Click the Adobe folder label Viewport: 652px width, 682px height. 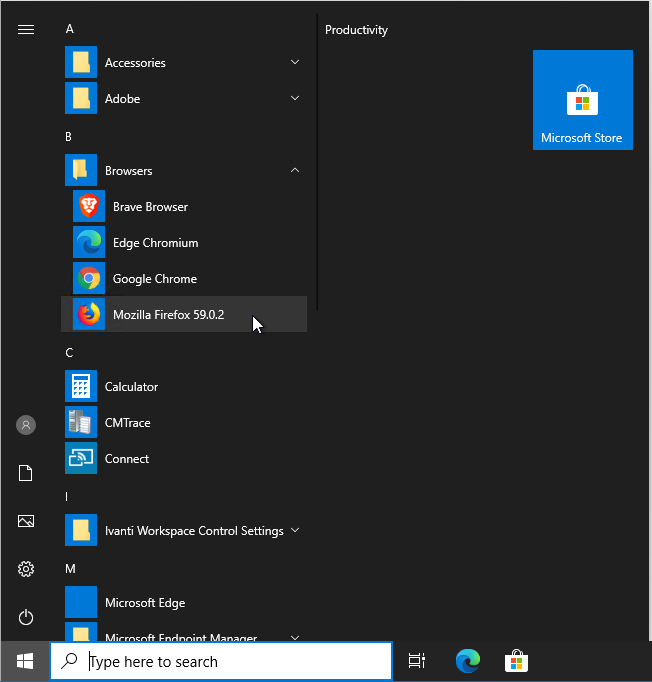[122, 99]
